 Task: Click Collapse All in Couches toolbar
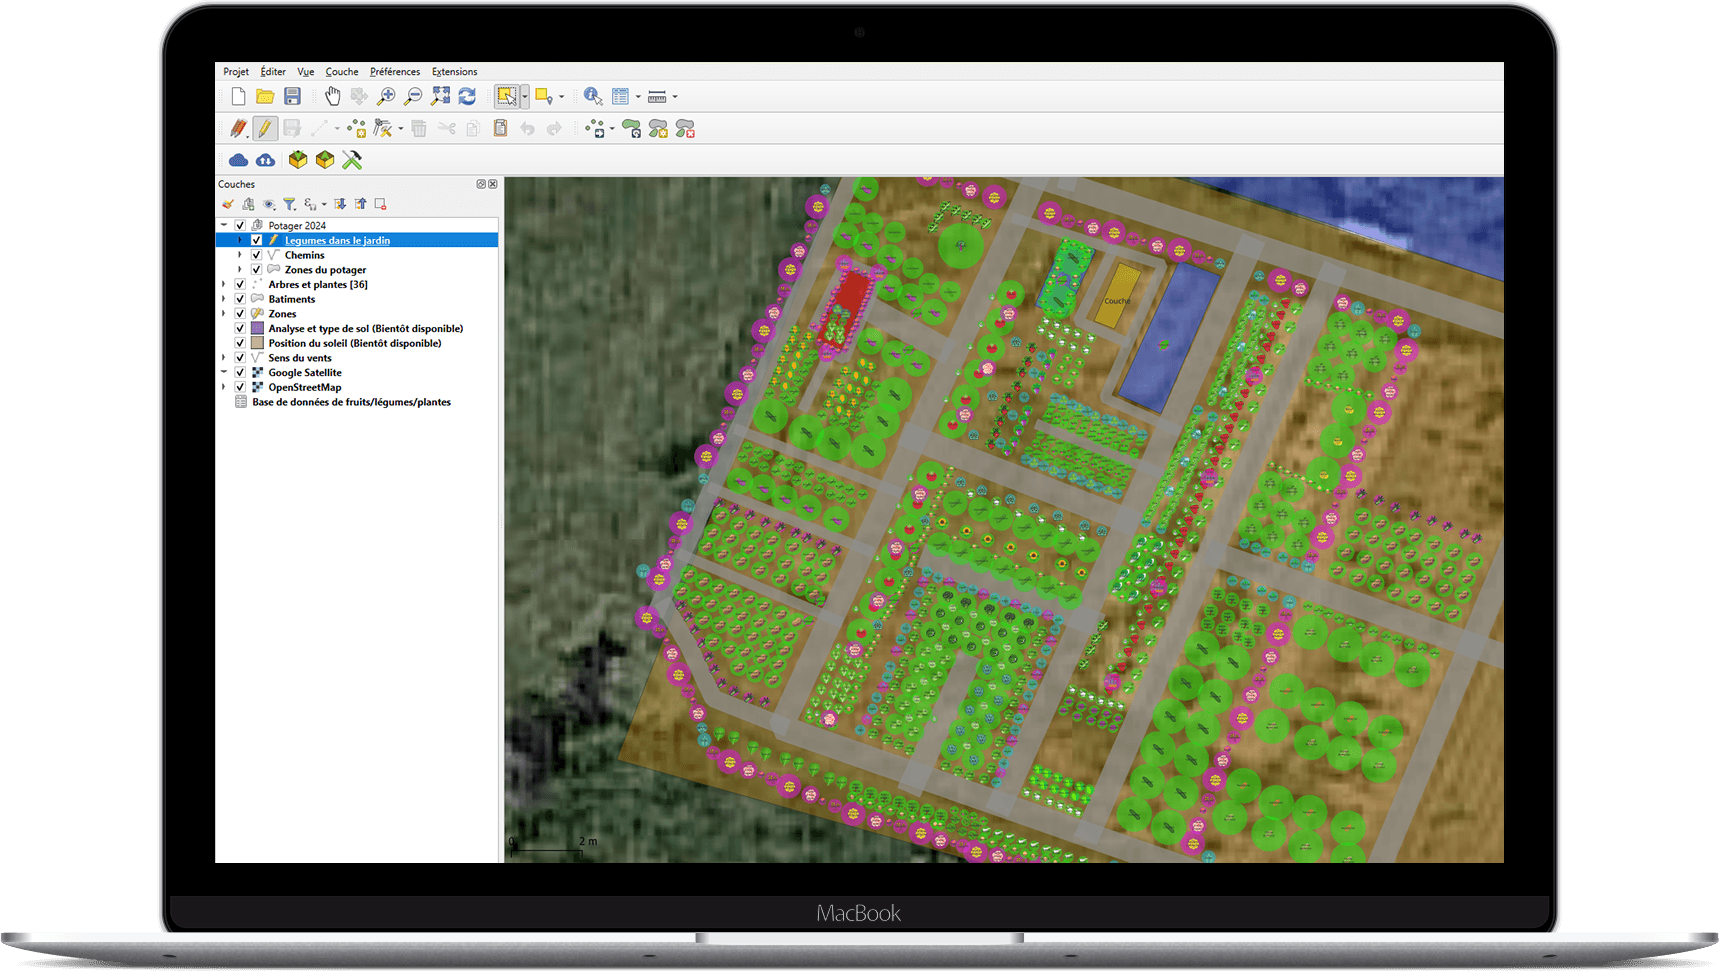pyautogui.click(x=360, y=204)
